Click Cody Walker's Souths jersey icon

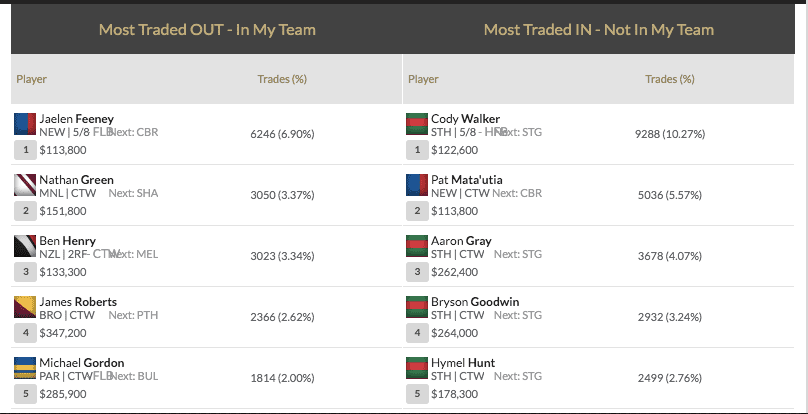tap(417, 124)
